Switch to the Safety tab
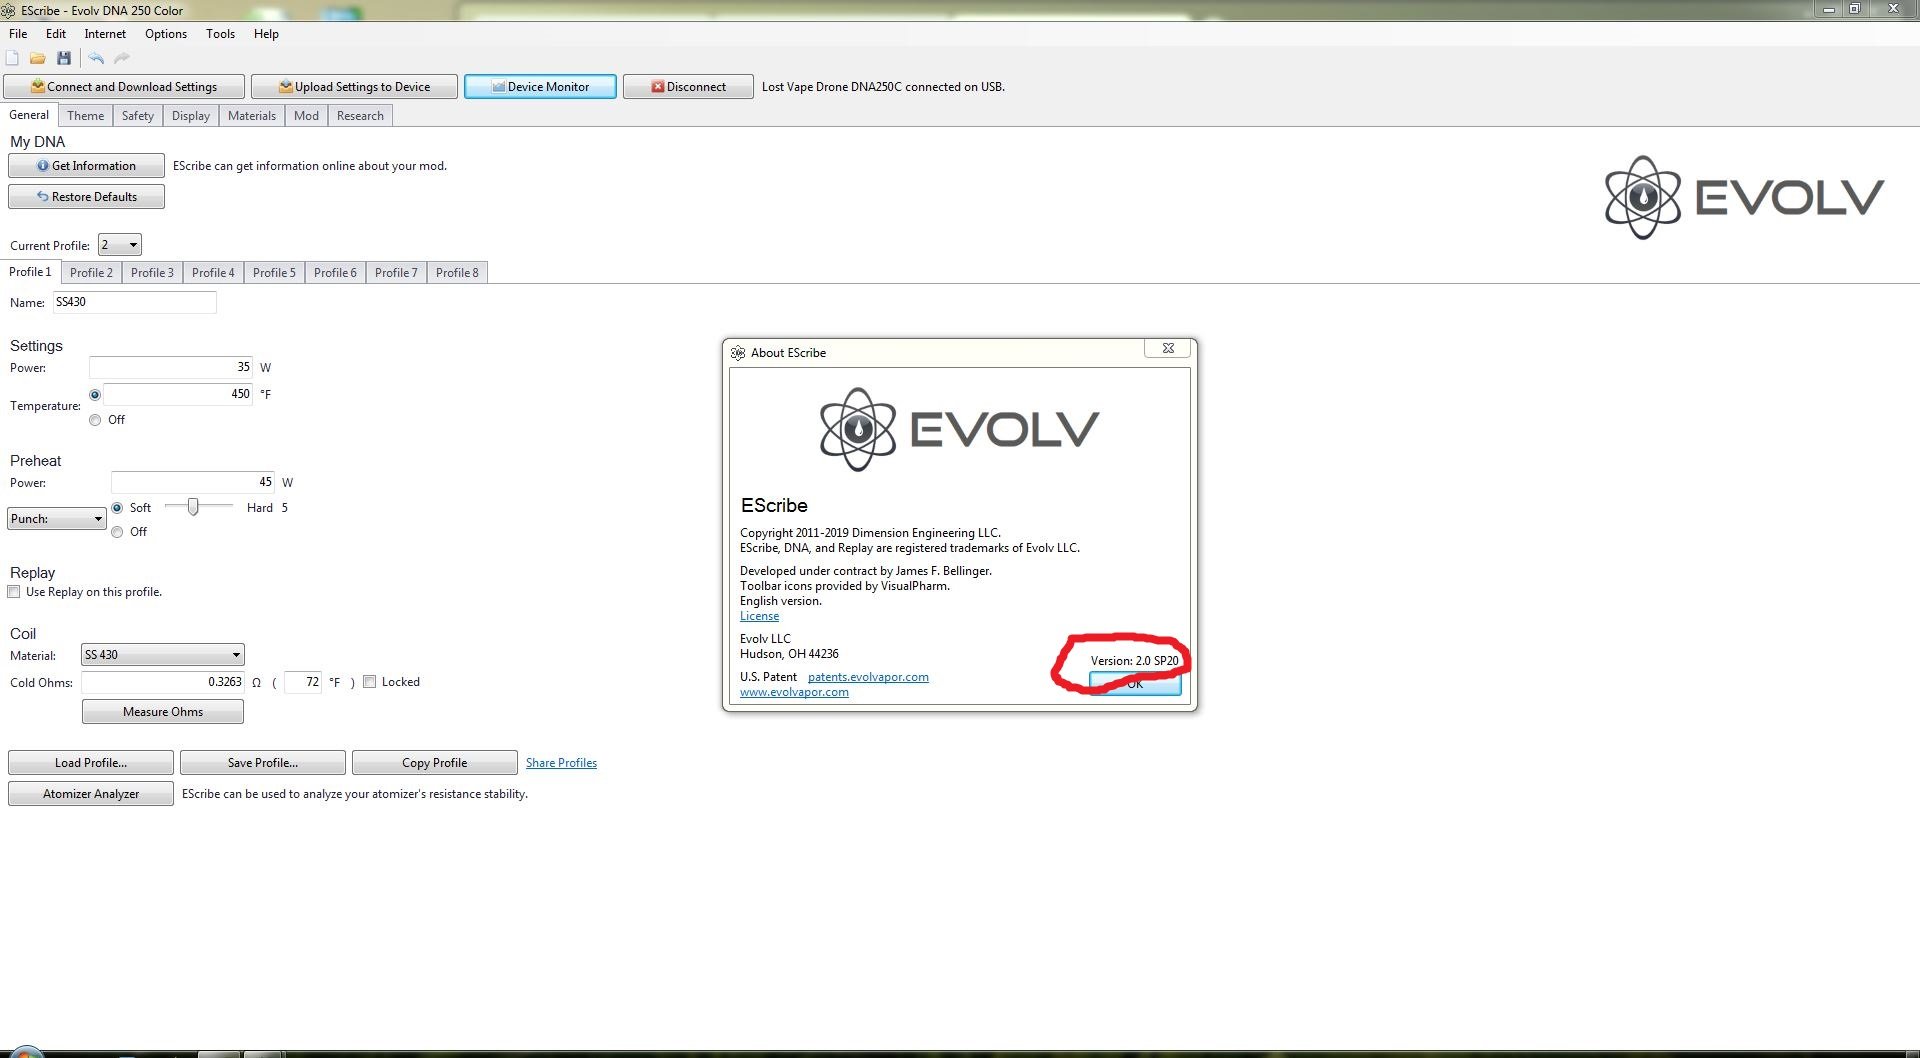 point(137,116)
